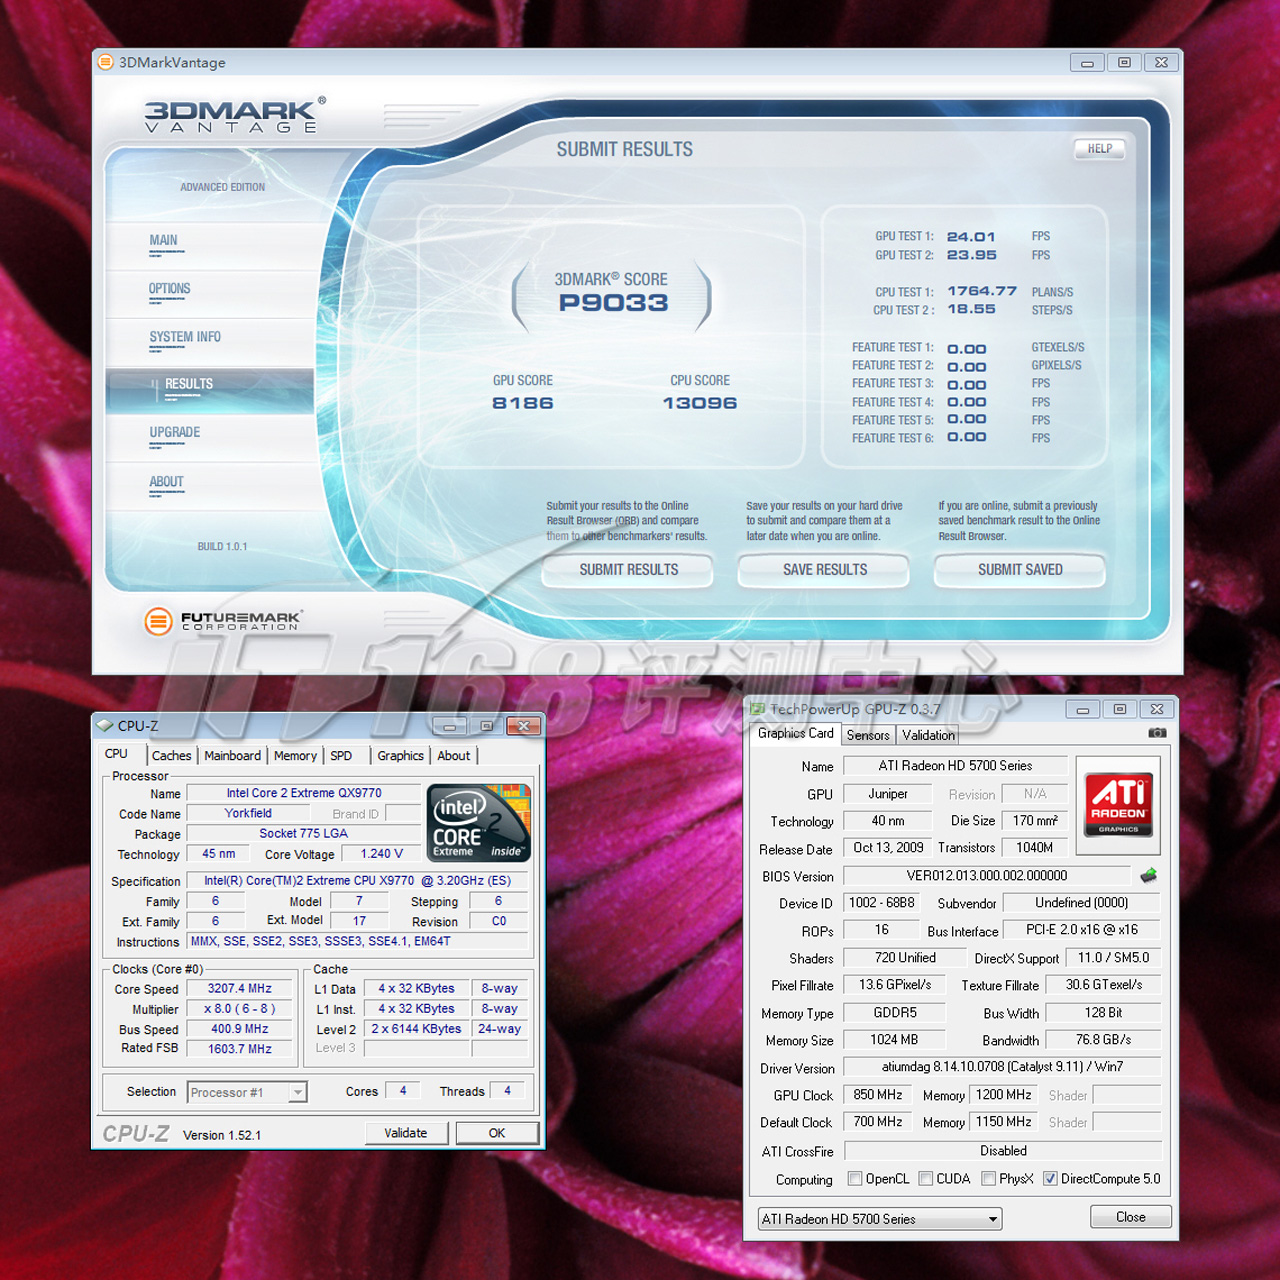The height and width of the screenshot is (1280, 1280).
Task: Click the ATI CrossFire Disabled field
Action: pos(1003,1151)
